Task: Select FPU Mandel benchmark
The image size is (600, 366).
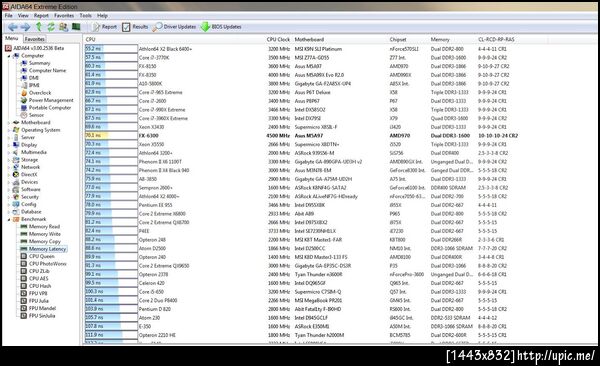Action: (x=38, y=308)
